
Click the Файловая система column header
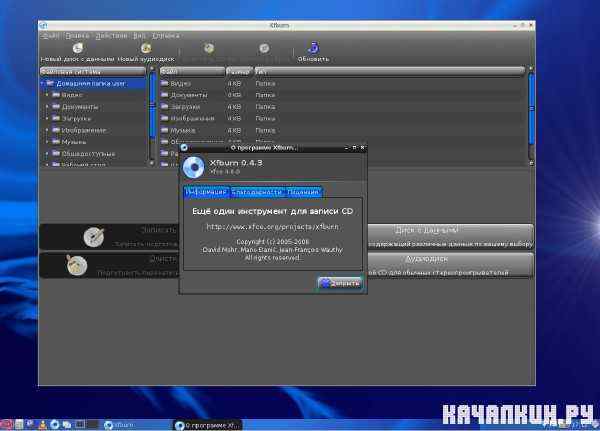pos(93,71)
